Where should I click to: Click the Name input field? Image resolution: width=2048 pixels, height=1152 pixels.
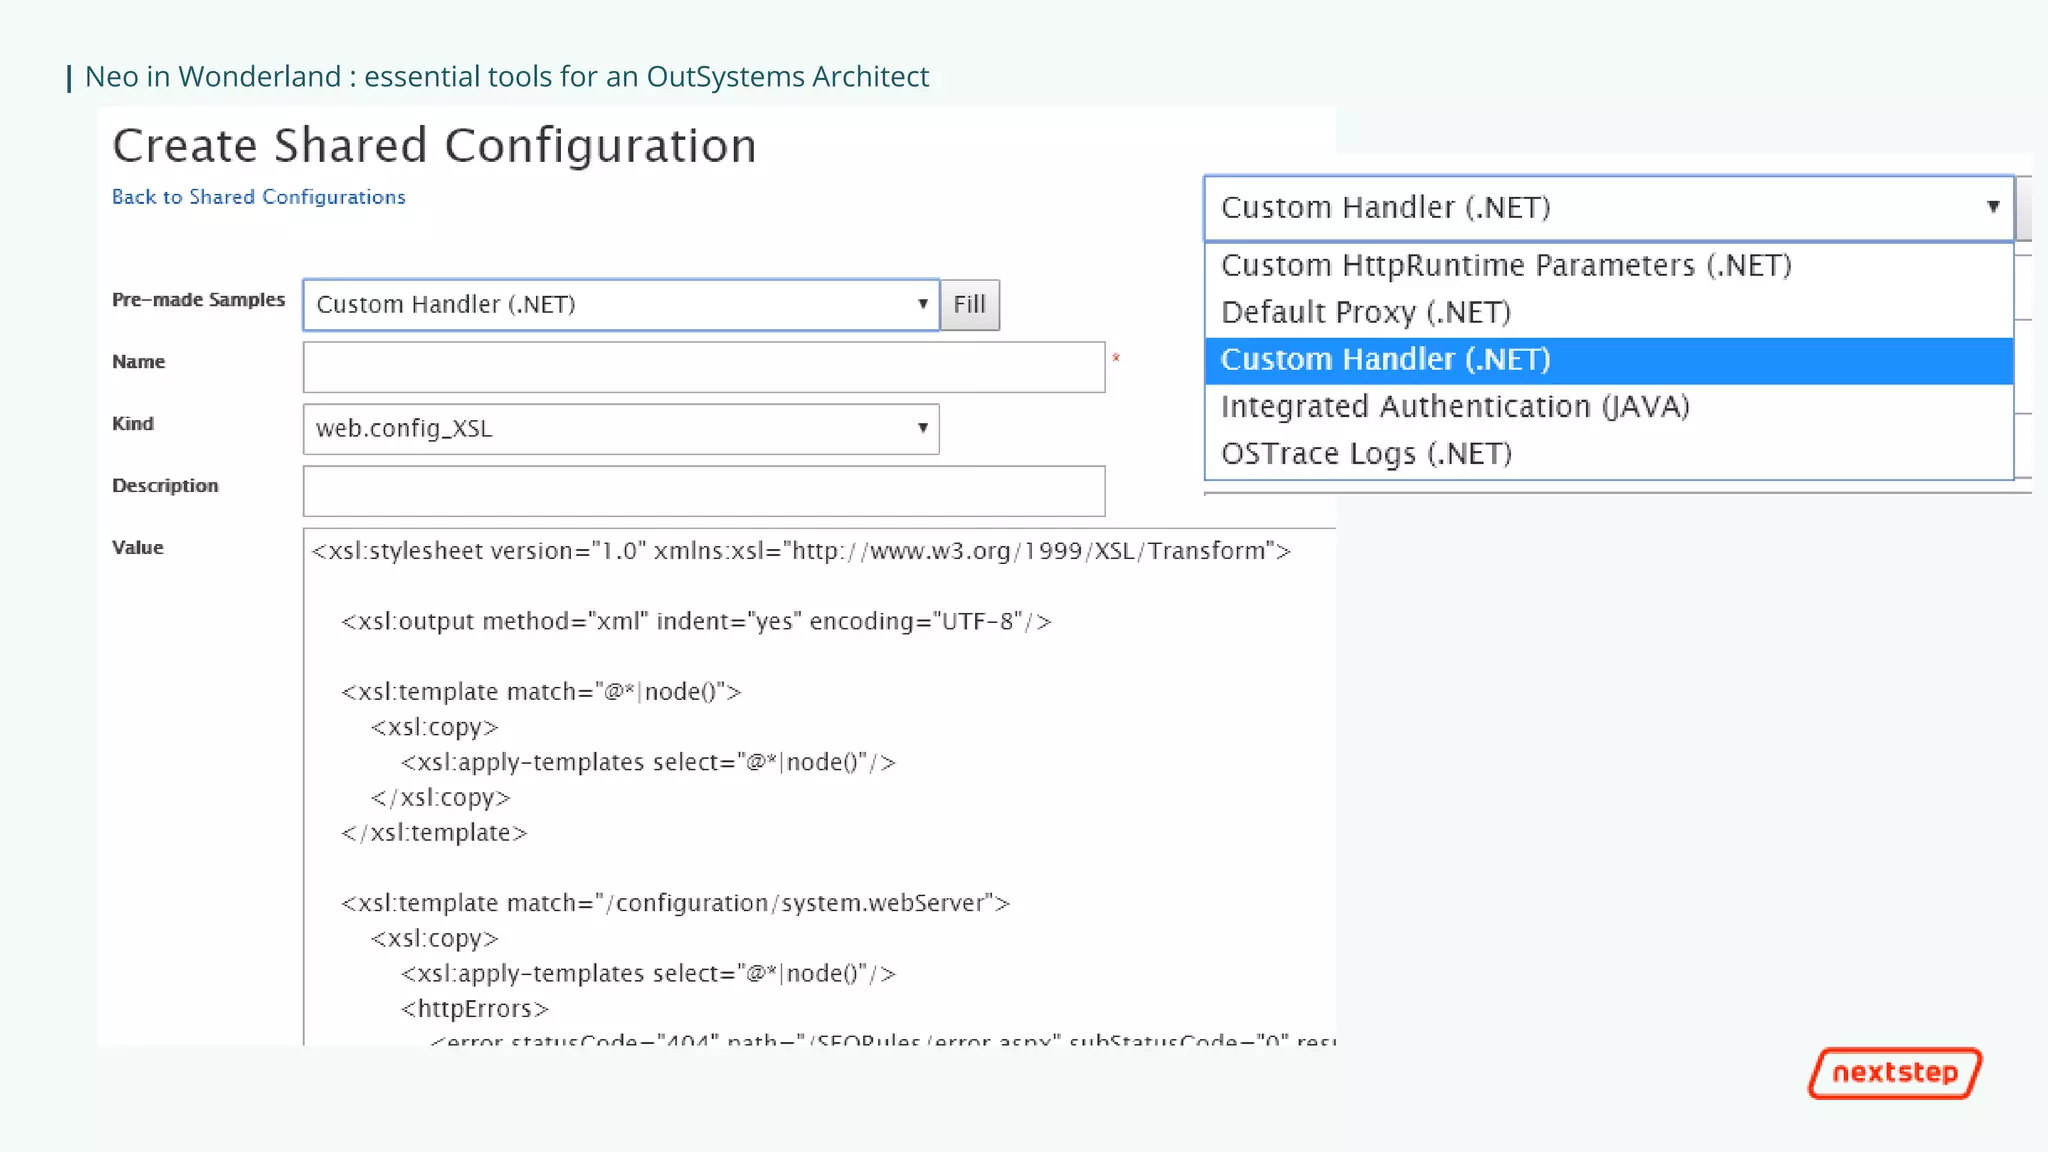(x=703, y=367)
